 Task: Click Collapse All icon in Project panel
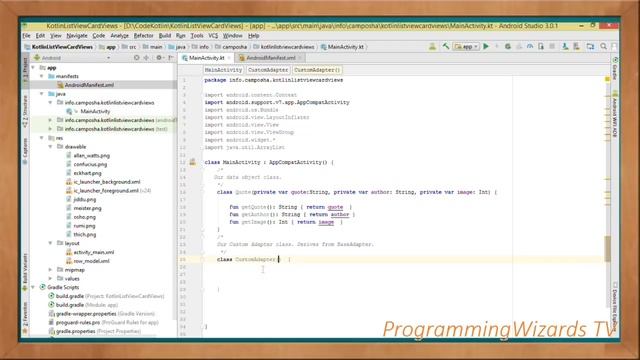click(147, 58)
